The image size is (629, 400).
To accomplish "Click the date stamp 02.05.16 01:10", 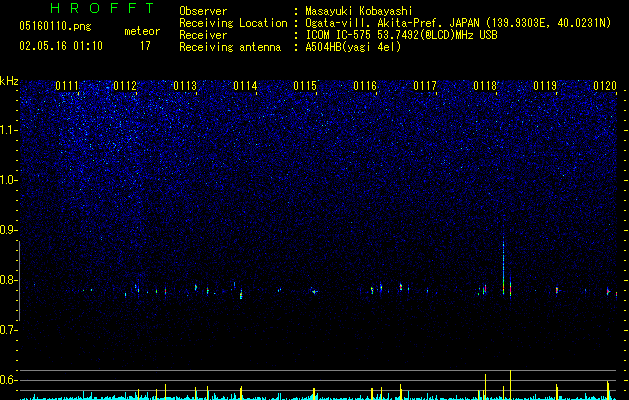I will pos(61,46).
